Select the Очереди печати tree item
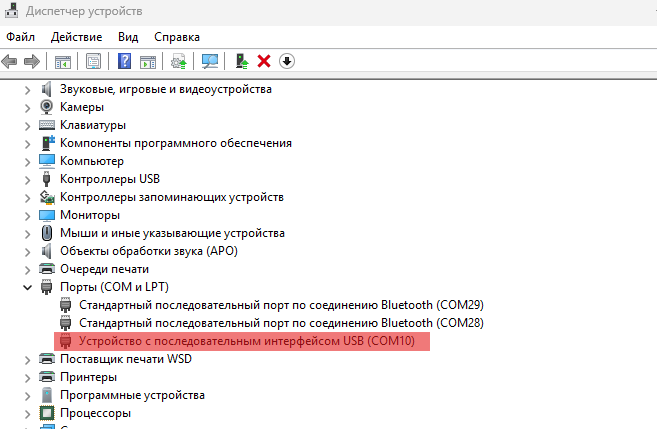This screenshot has width=657, height=429. 104,269
